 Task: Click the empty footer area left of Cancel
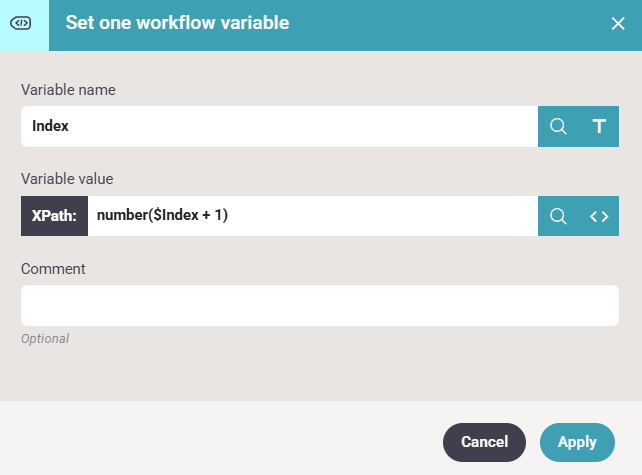(x=220, y=441)
